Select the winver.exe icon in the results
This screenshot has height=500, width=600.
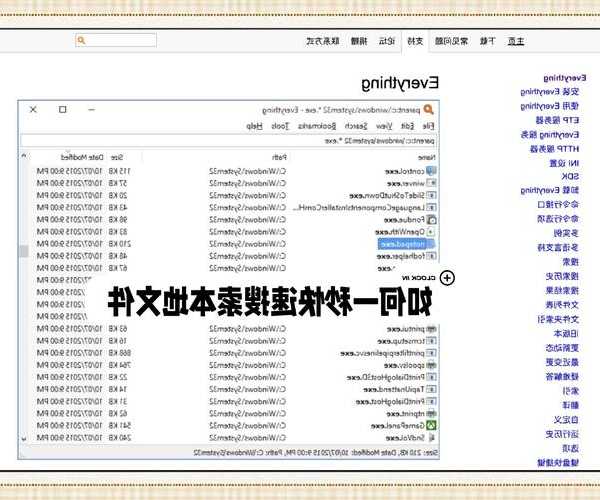coord(431,184)
